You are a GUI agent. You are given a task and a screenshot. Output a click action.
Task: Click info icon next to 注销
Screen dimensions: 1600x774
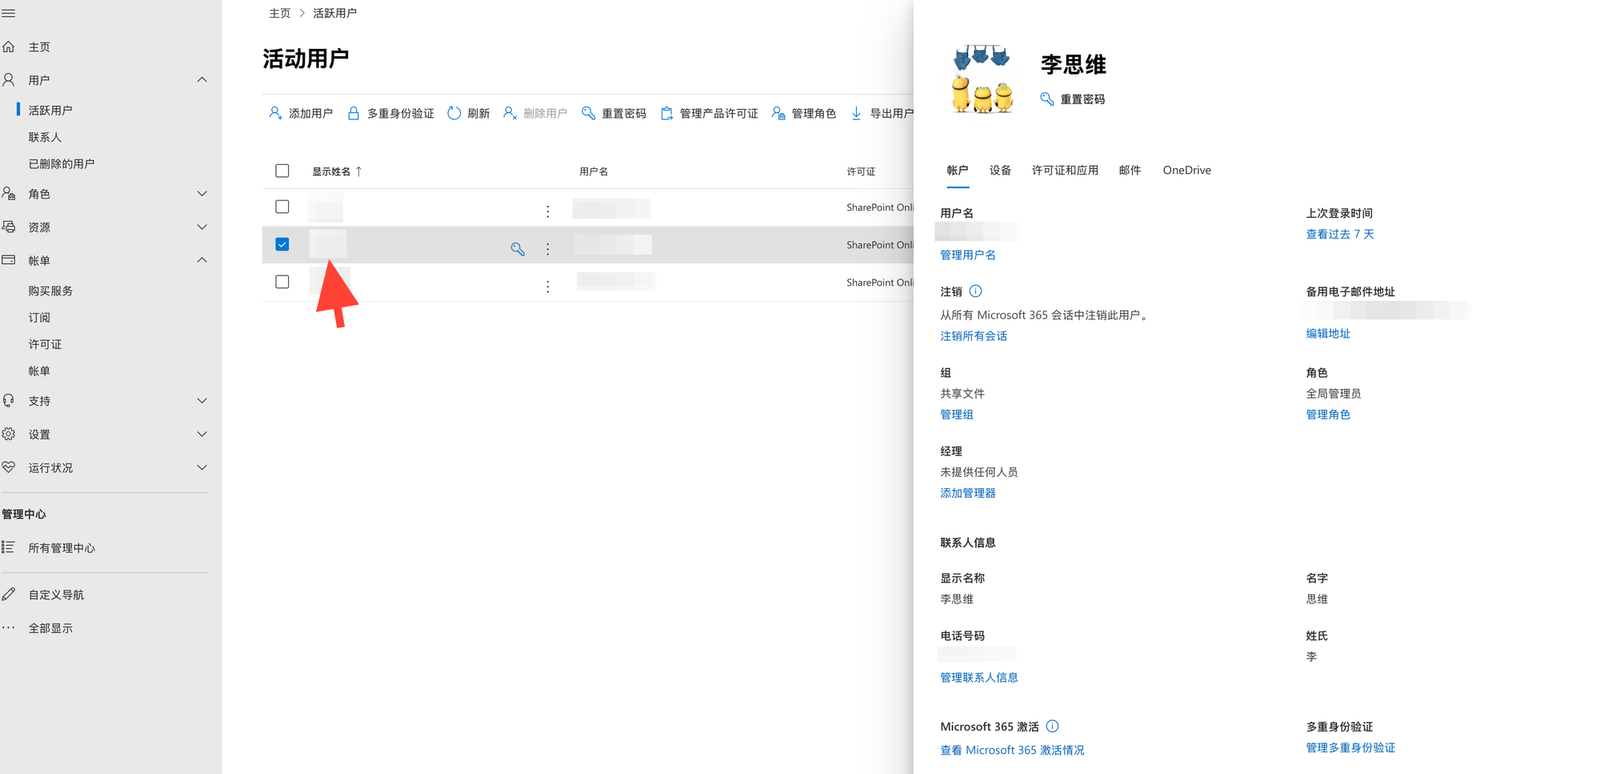tap(975, 291)
